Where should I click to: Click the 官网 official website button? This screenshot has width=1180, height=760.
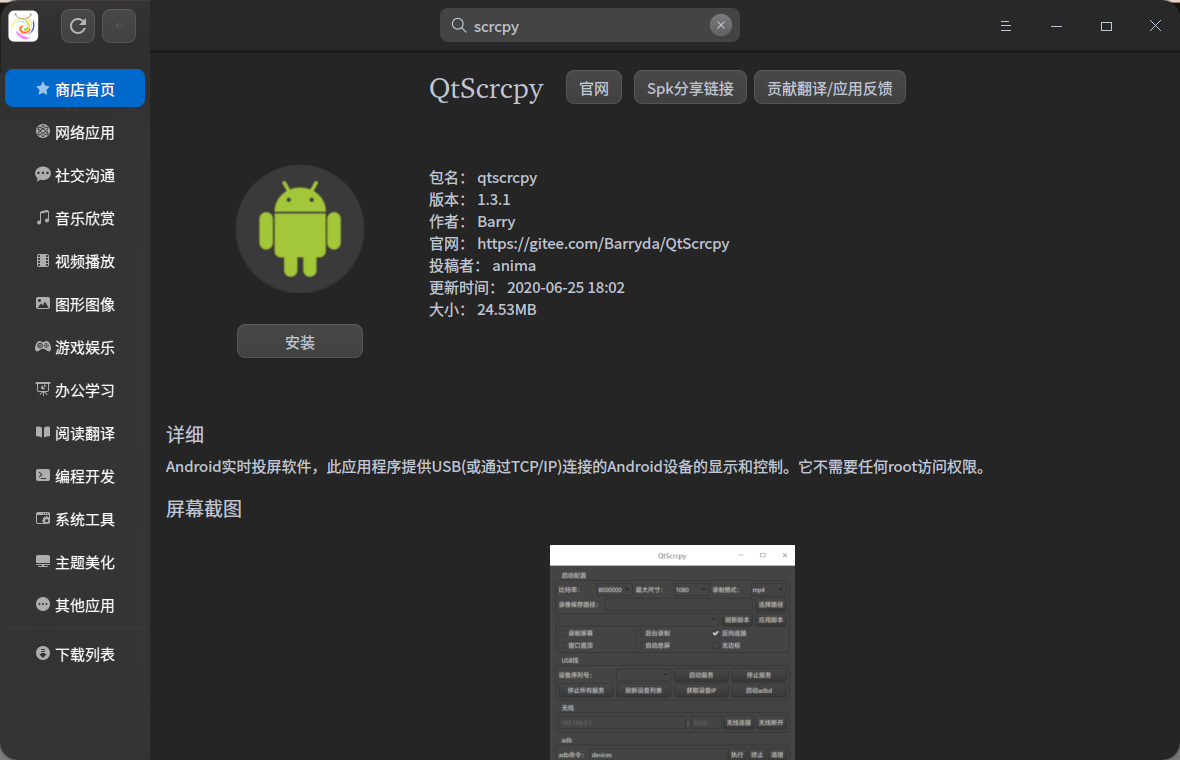[x=594, y=88]
